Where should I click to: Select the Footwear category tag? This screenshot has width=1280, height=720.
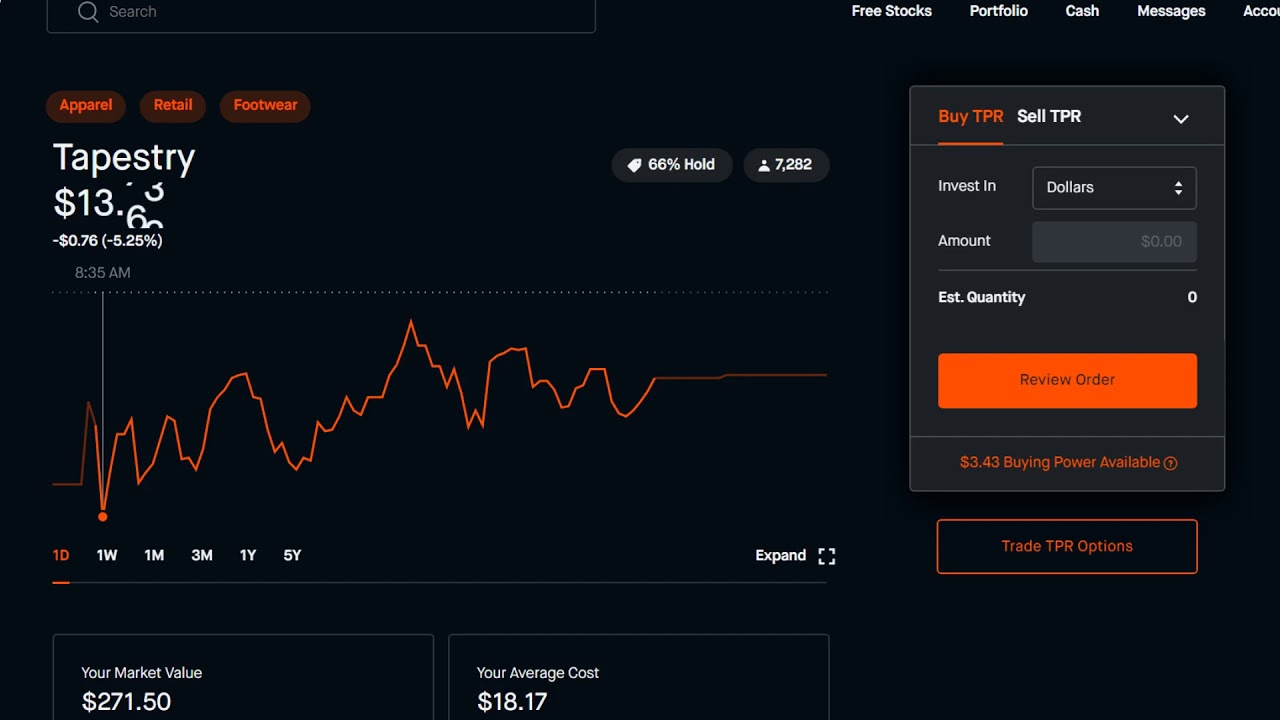[x=265, y=106]
